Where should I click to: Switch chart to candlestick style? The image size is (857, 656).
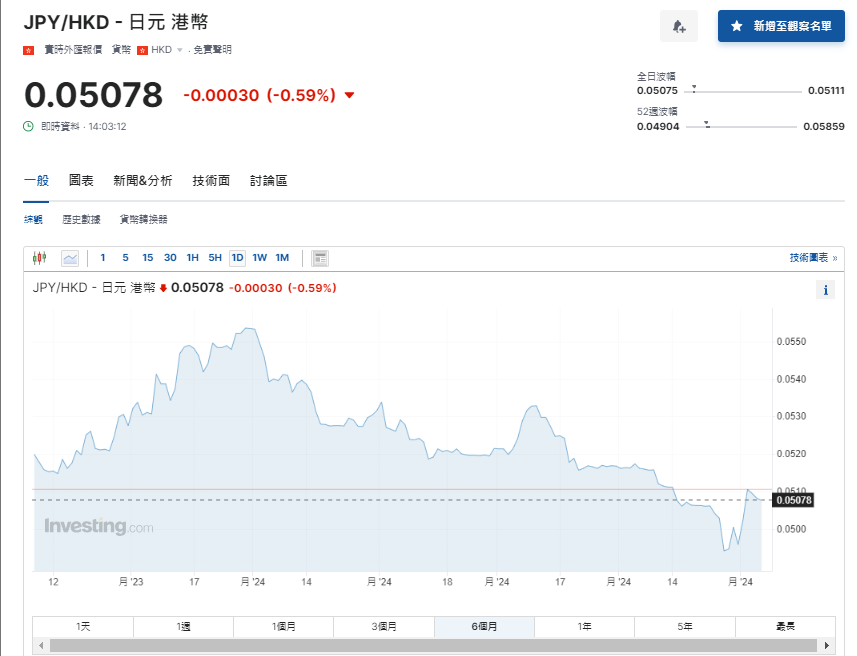pos(39,257)
